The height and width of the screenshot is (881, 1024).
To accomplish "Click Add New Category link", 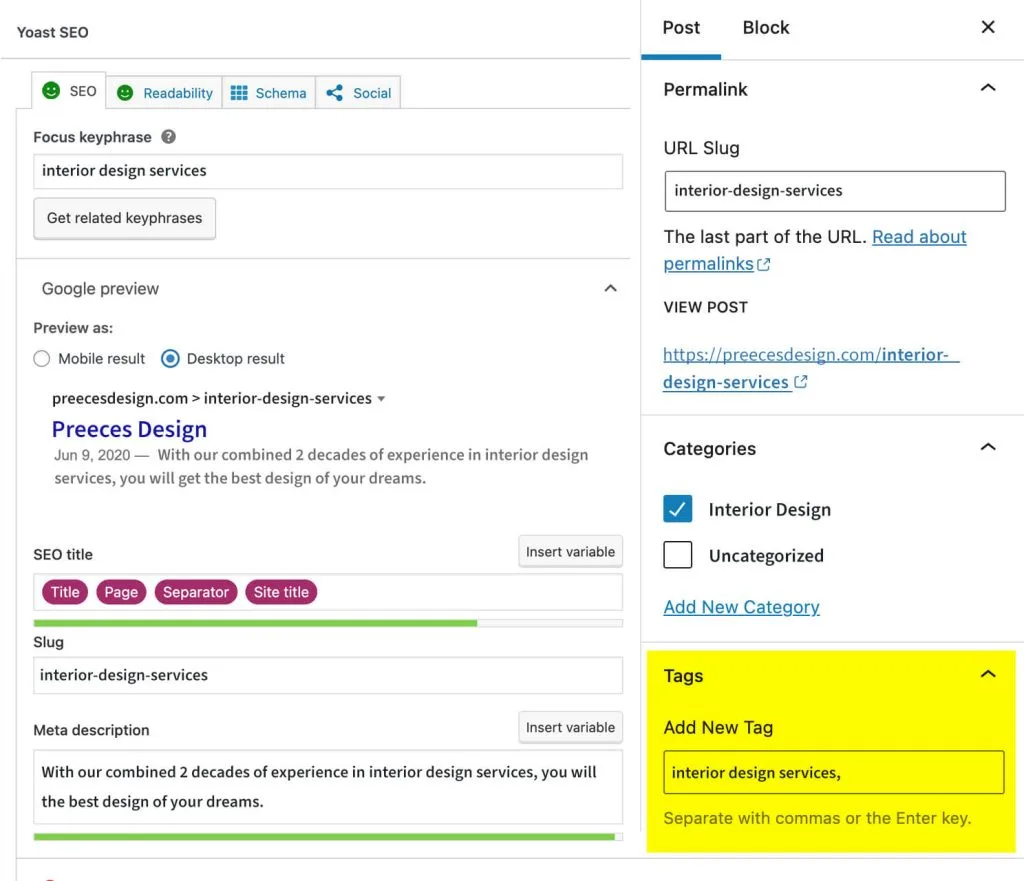I will [741, 607].
